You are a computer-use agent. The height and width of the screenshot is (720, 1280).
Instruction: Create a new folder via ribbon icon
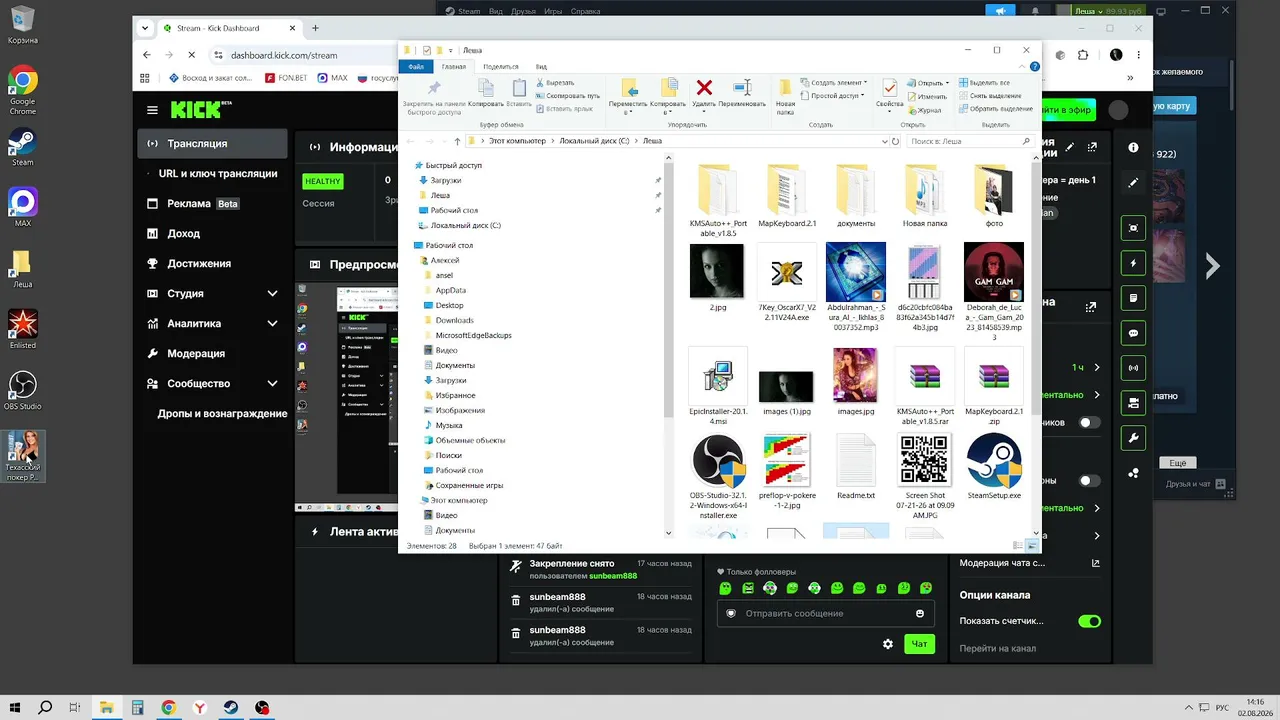[786, 88]
